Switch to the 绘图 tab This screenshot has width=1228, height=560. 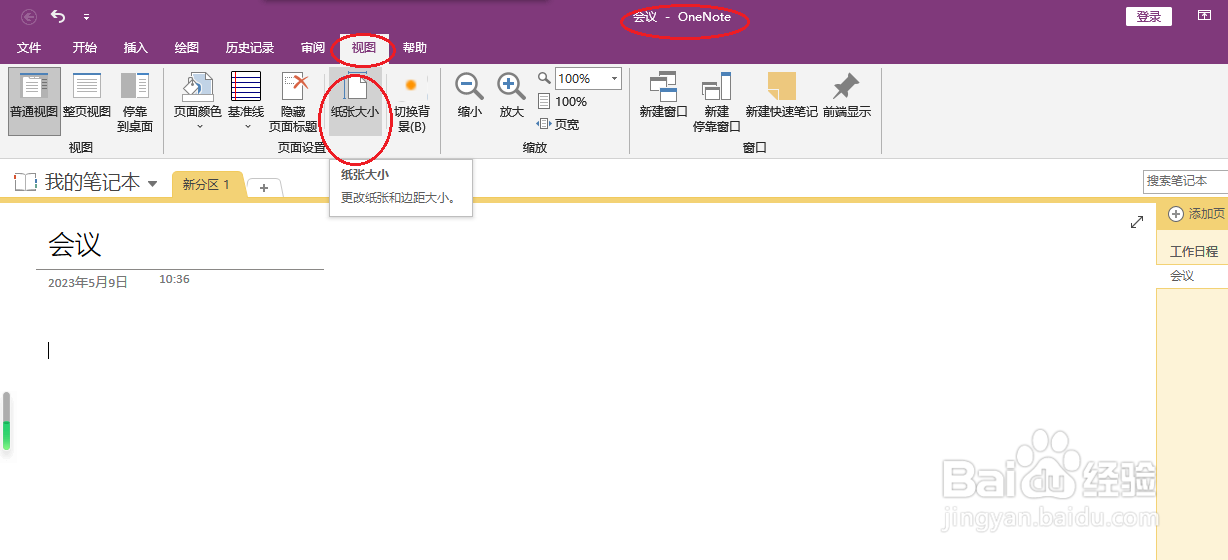click(186, 48)
